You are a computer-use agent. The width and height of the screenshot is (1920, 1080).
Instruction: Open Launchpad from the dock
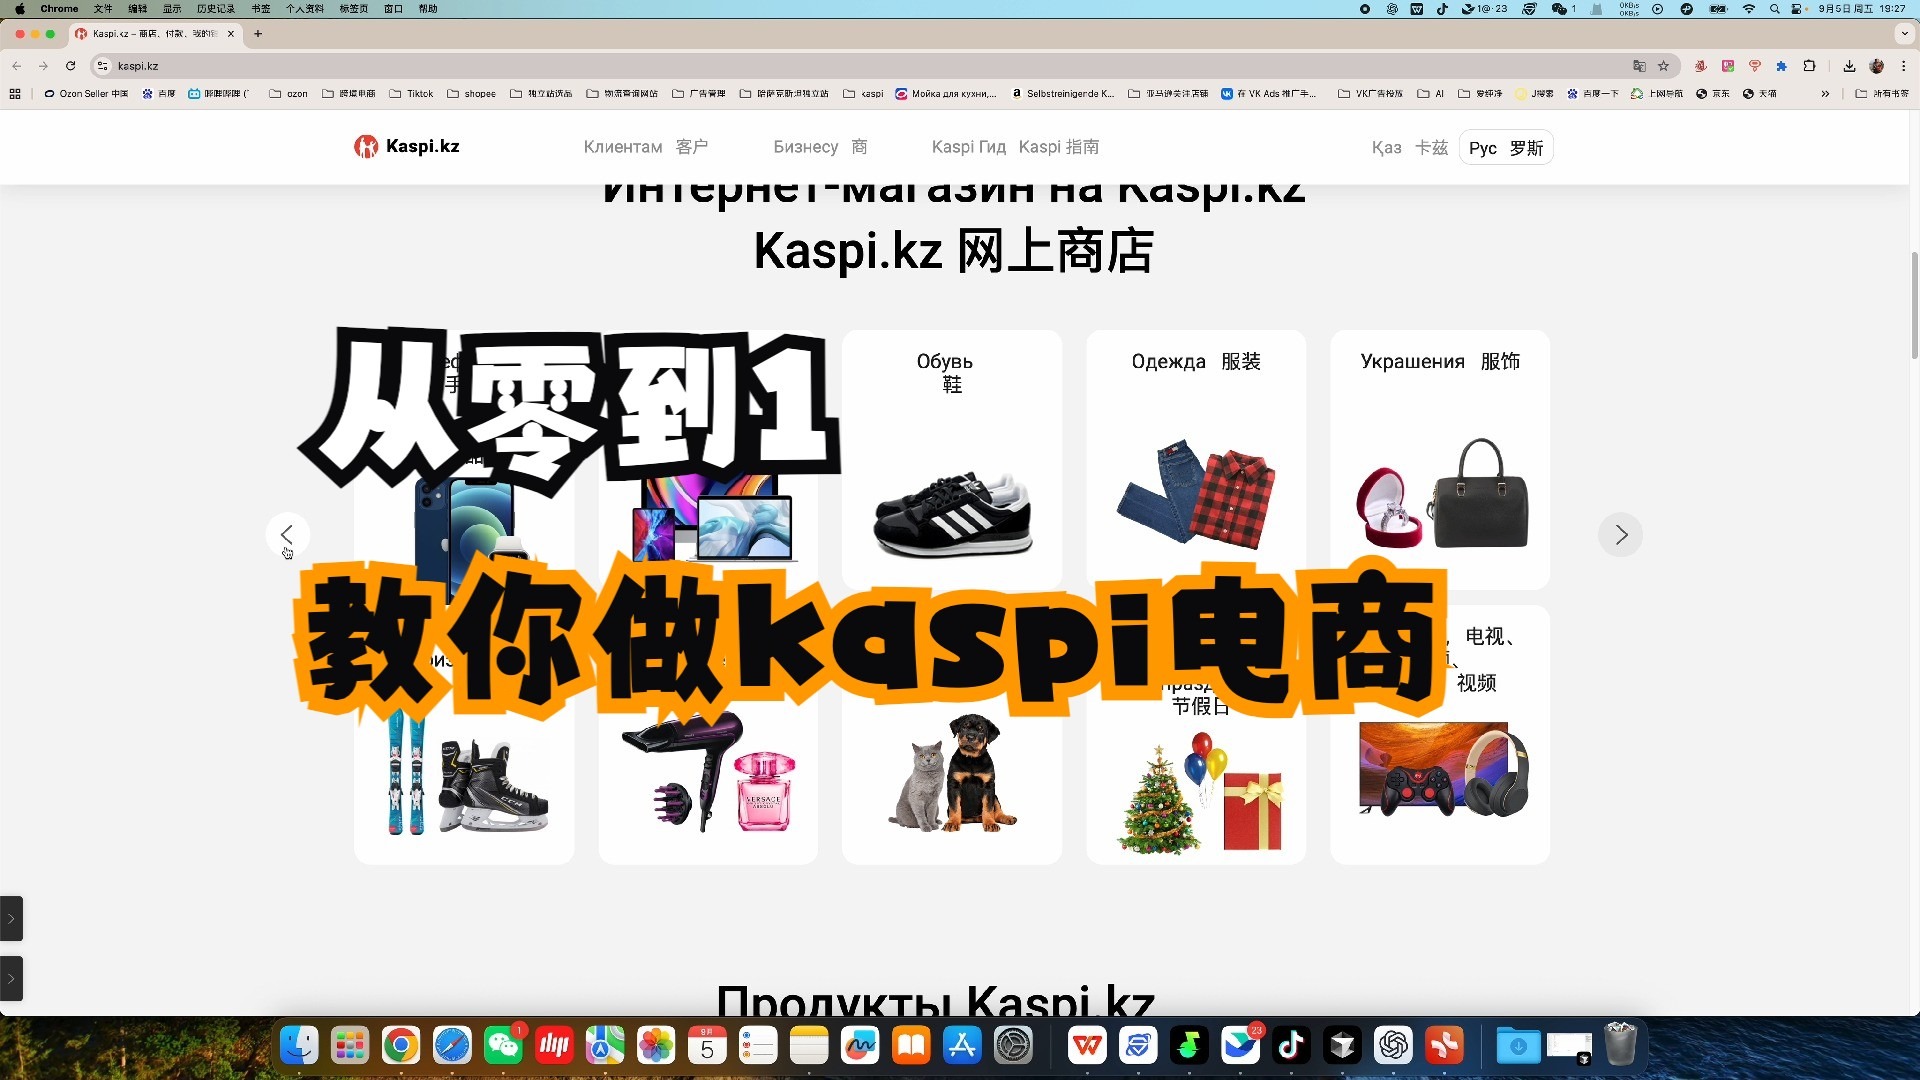tap(350, 1046)
